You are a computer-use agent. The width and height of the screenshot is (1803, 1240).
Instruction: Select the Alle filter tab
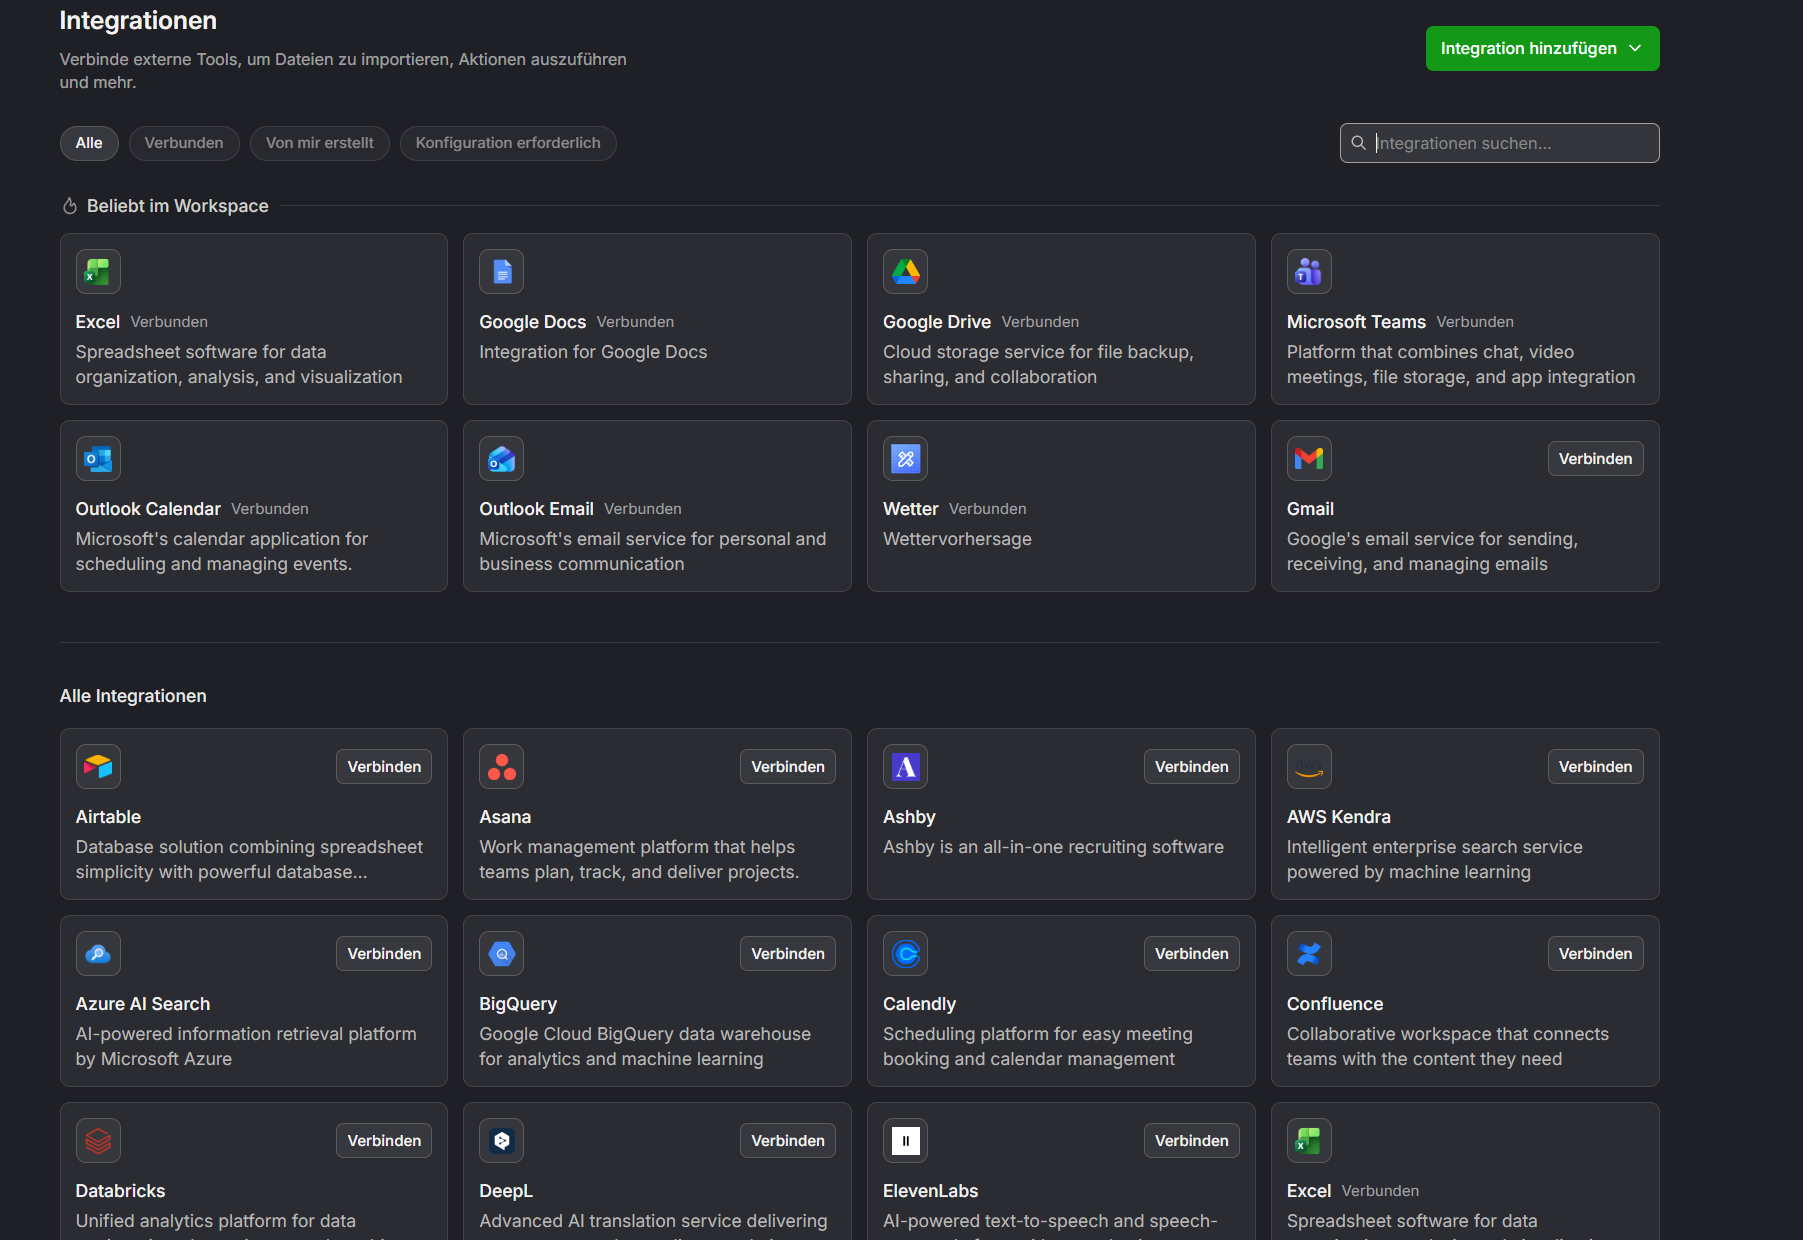pos(89,143)
